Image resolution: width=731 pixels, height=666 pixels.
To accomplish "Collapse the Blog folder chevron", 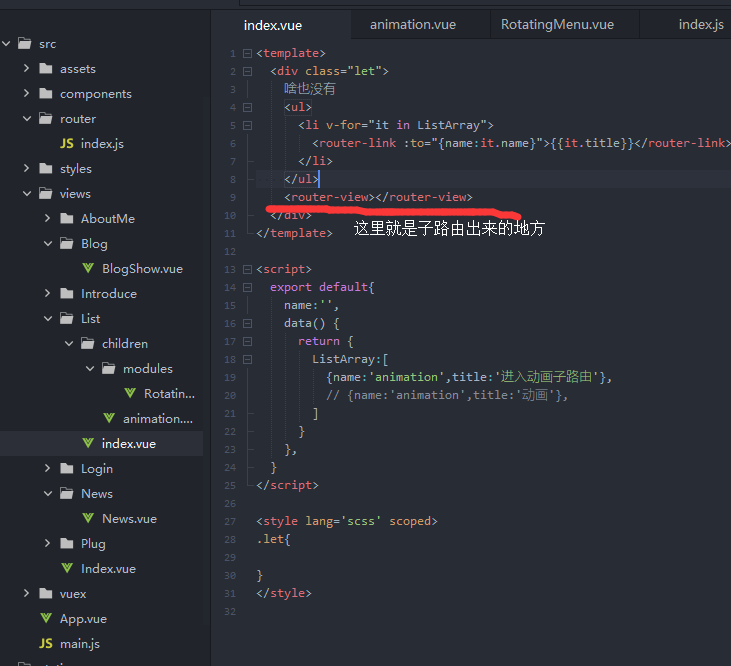I will point(48,244).
